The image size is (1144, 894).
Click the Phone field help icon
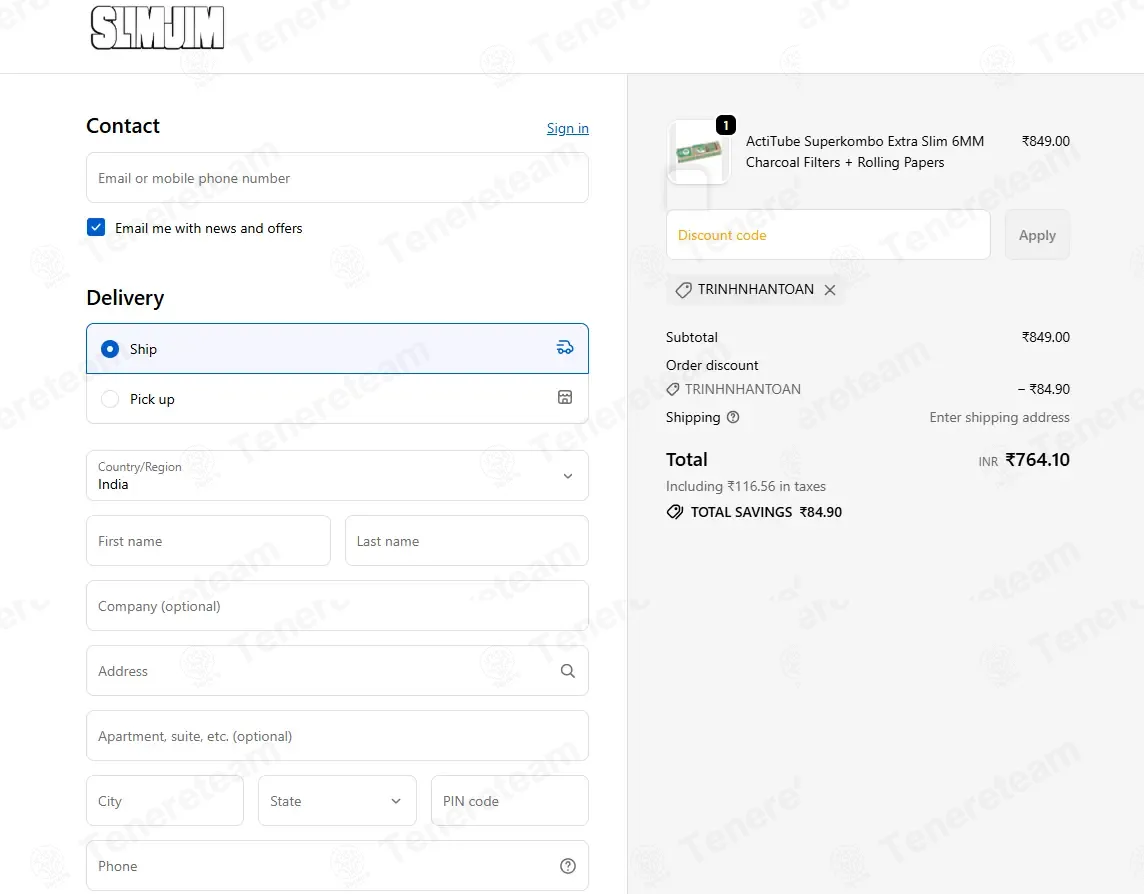tap(568, 866)
